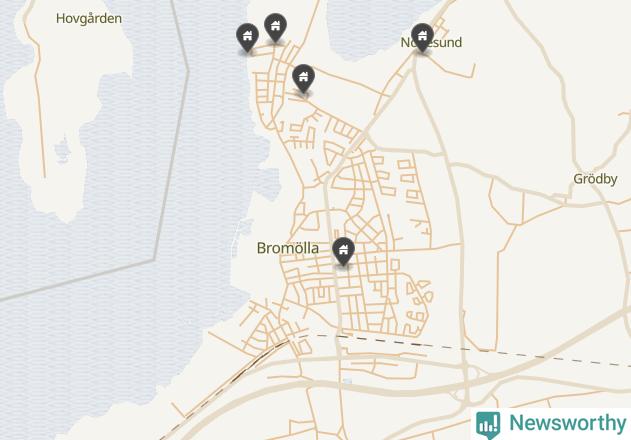Open the Newsworthy text link
Screen dimensions: 631x440
[x=567, y=423]
